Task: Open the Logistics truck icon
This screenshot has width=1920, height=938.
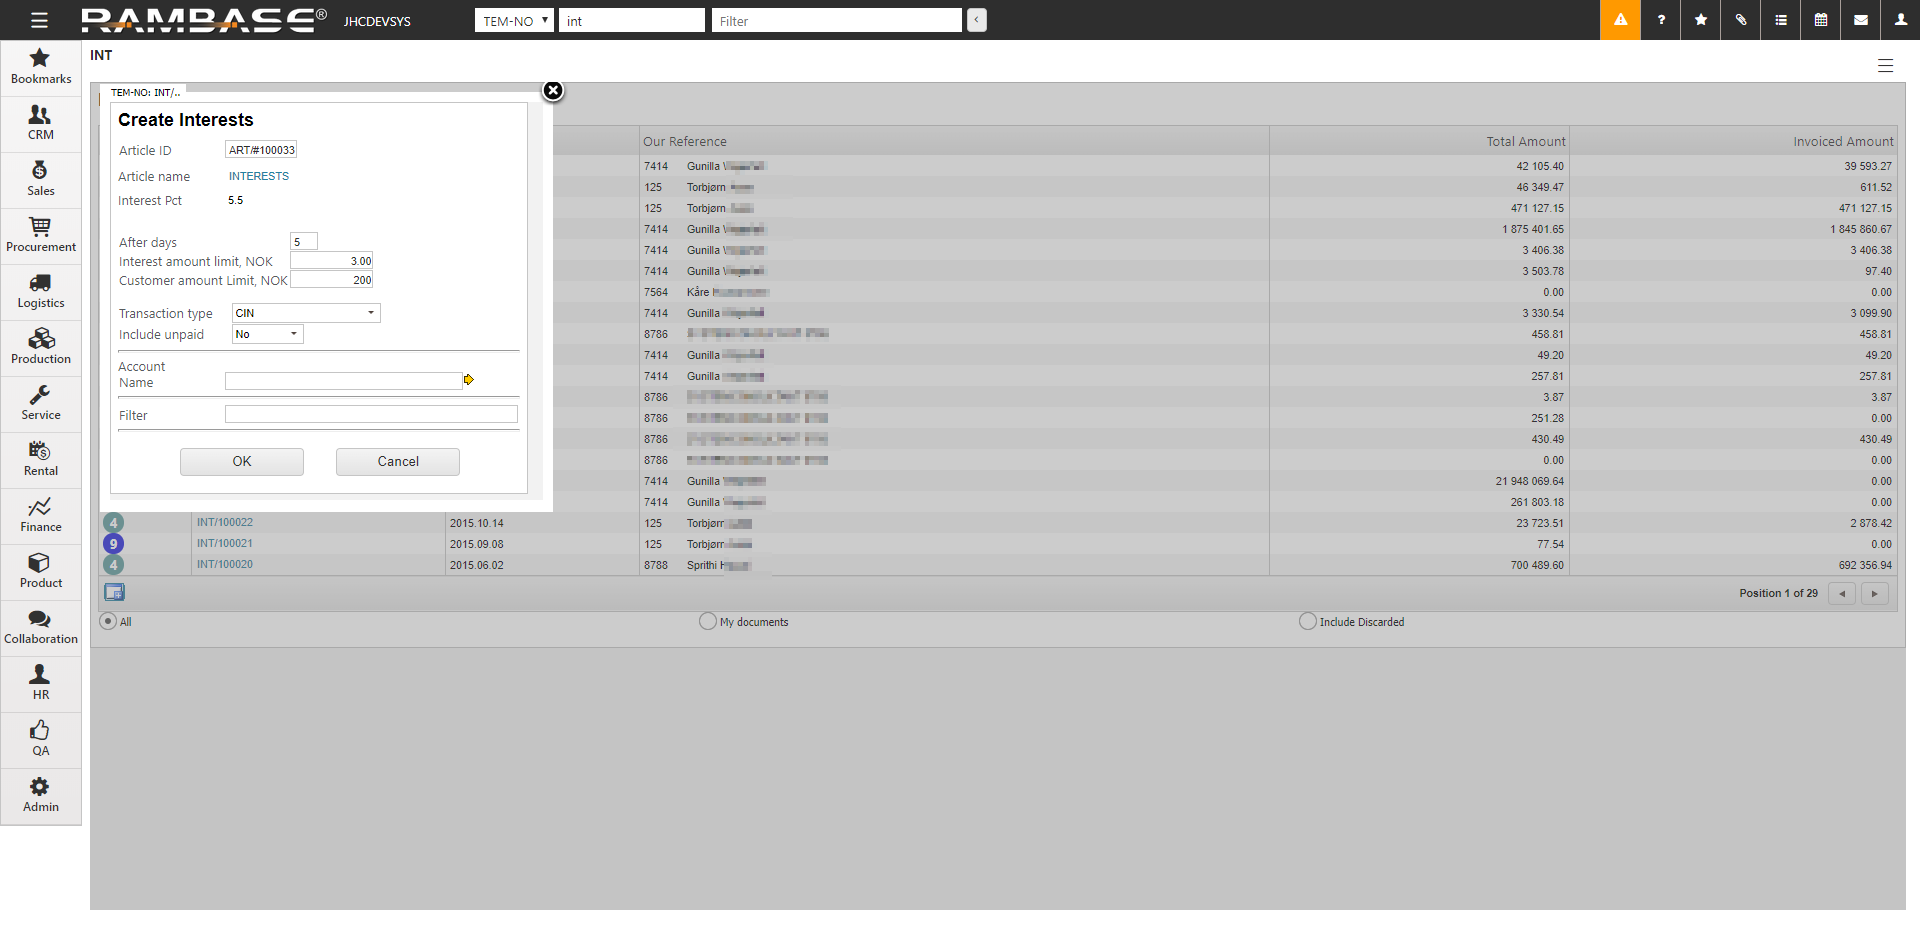Action: tap(40, 284)
